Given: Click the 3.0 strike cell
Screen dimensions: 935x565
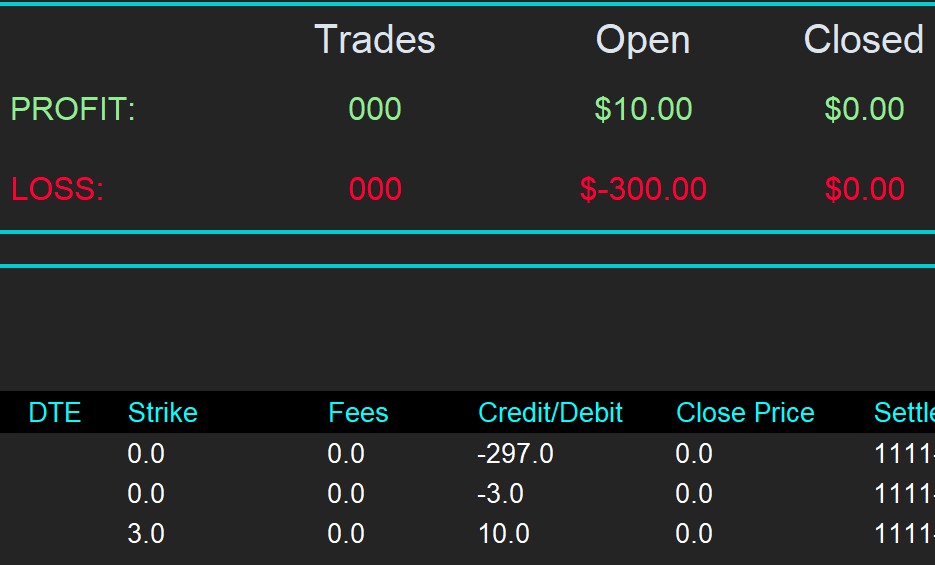Looking at the screenshot, I should pyautogui.click(x=146, y=534).
